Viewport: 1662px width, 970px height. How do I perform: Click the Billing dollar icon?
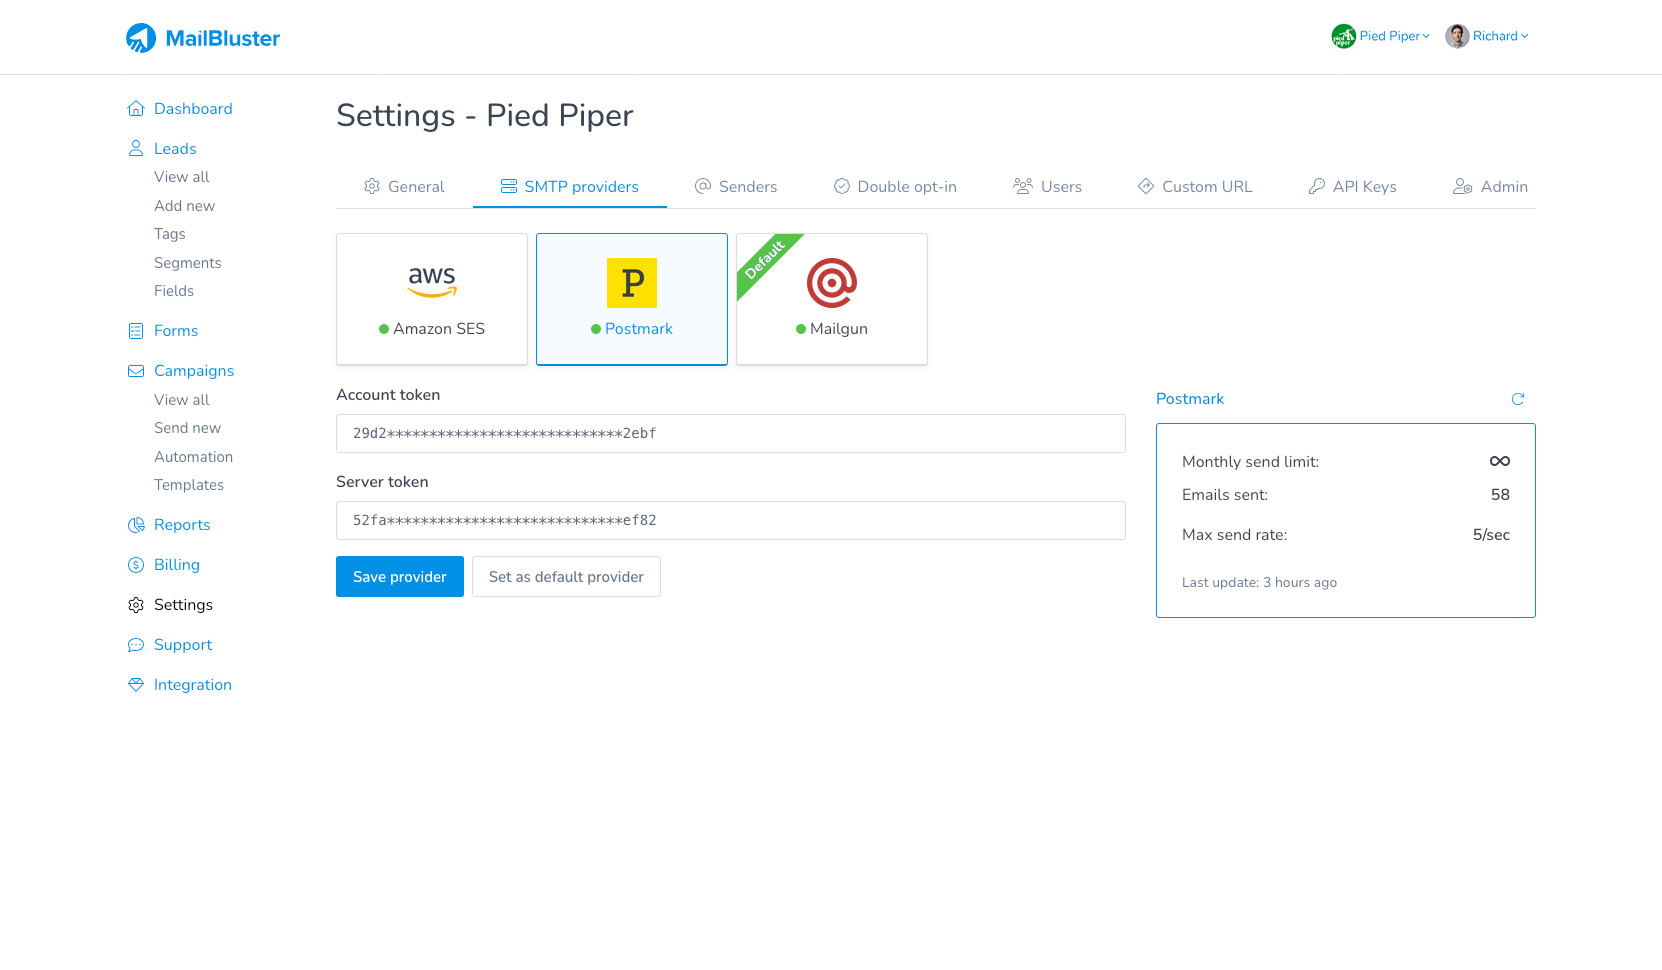click(x=136, y=564)
